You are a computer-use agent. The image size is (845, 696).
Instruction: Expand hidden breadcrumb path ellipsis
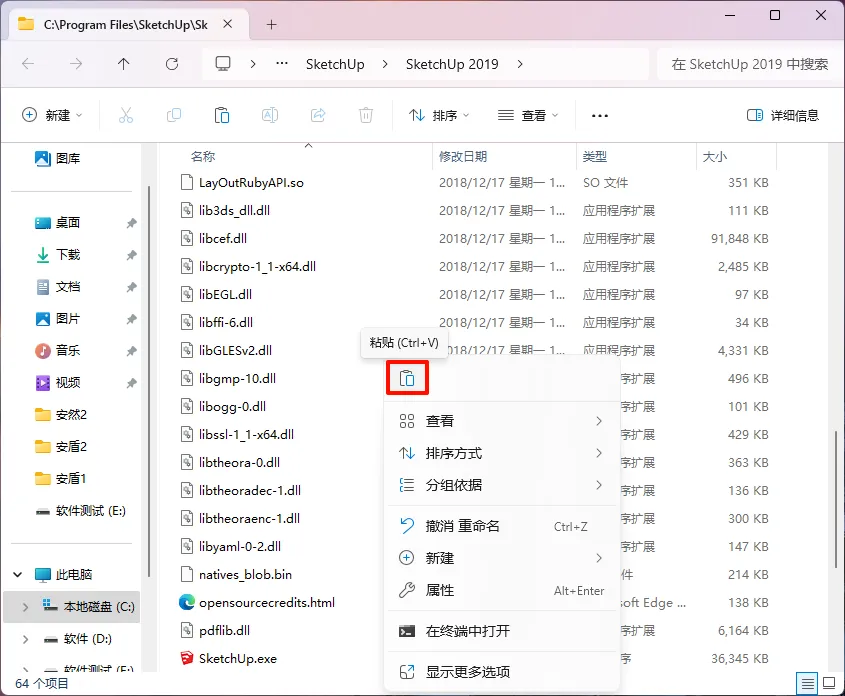pyautogui.click(x=281, y=64)
